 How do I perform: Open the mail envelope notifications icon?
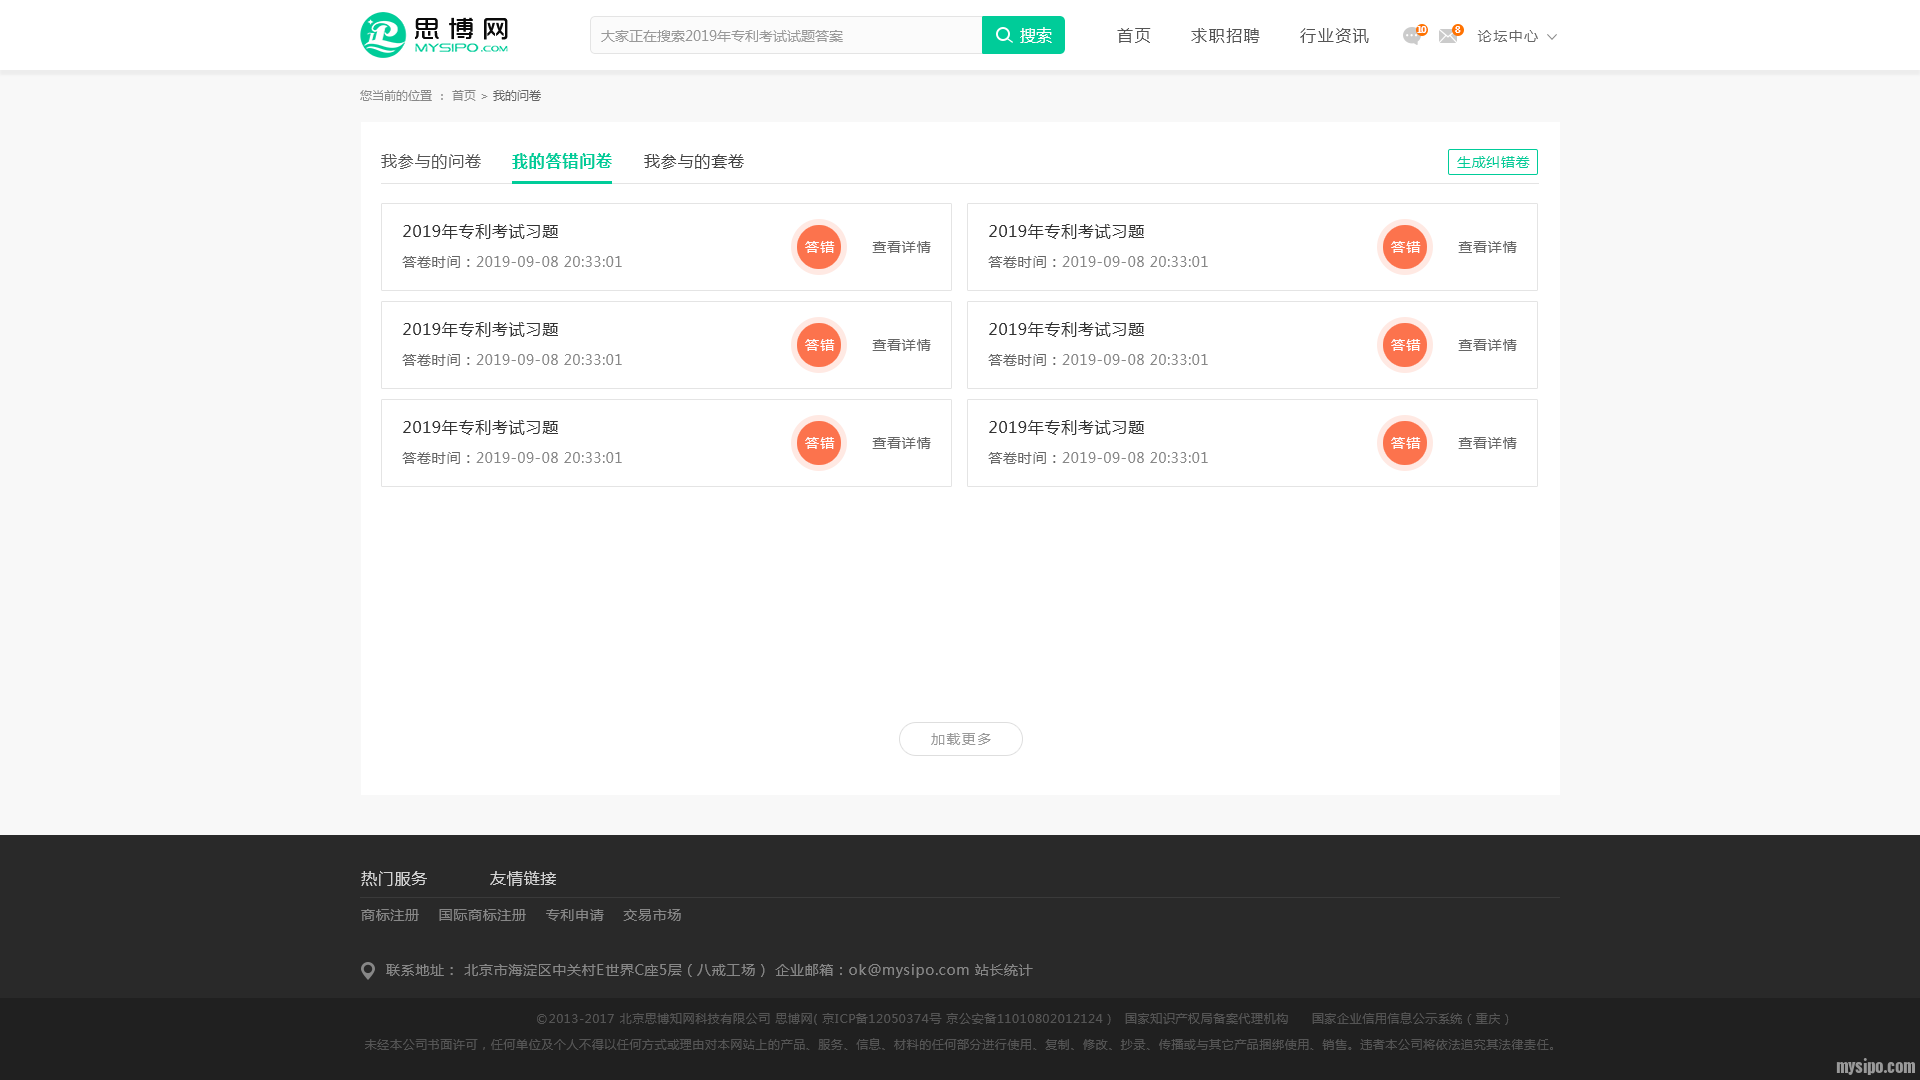pos(1447,36)
